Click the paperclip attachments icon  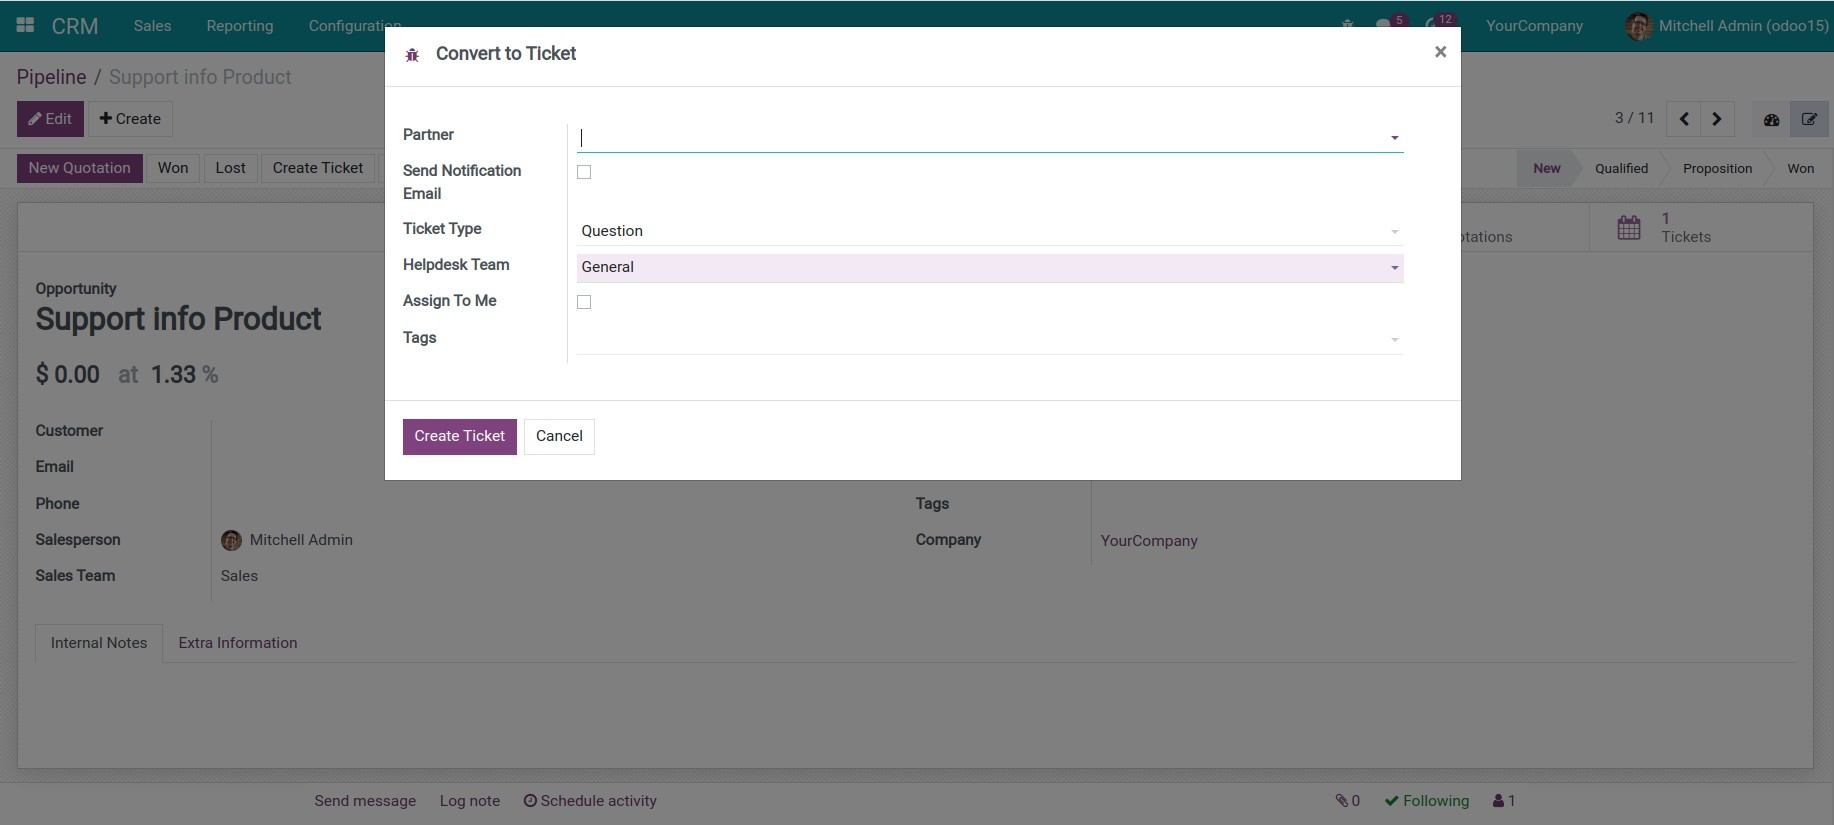1342,801
